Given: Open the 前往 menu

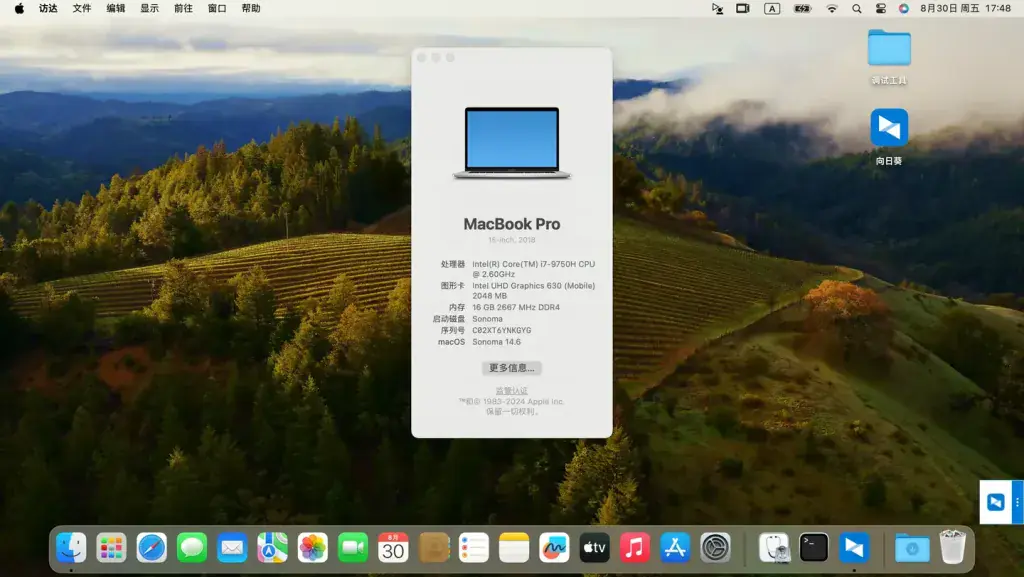Looking at the screenshot, I should (x=184, y=8).
